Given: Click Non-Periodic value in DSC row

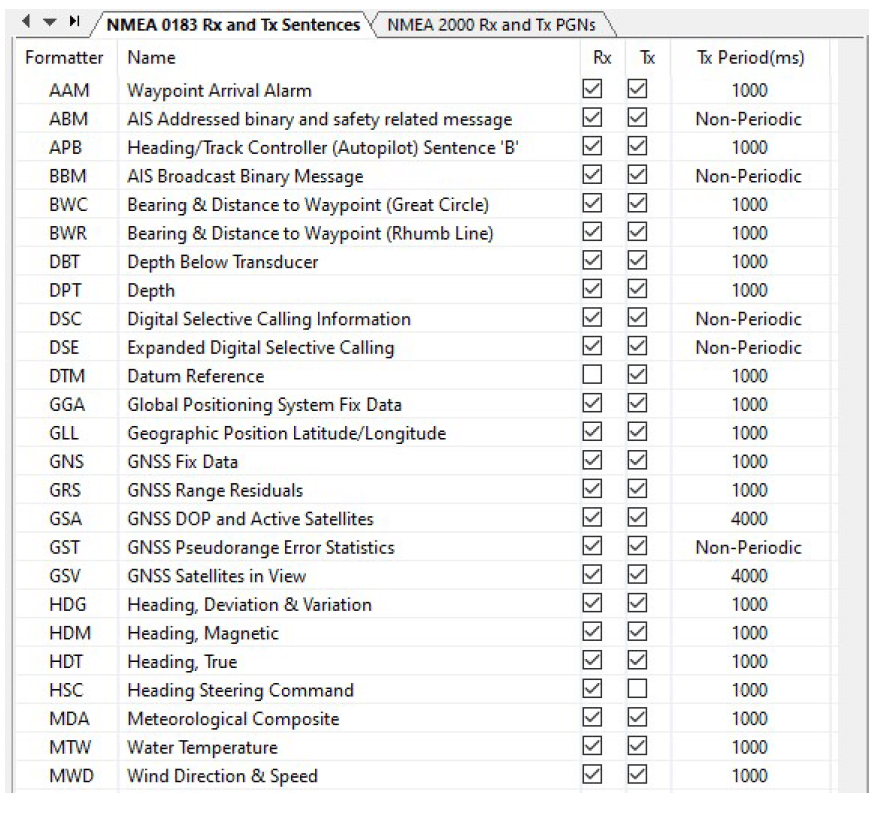Looking at the screenshot, I should coord(749,319).
